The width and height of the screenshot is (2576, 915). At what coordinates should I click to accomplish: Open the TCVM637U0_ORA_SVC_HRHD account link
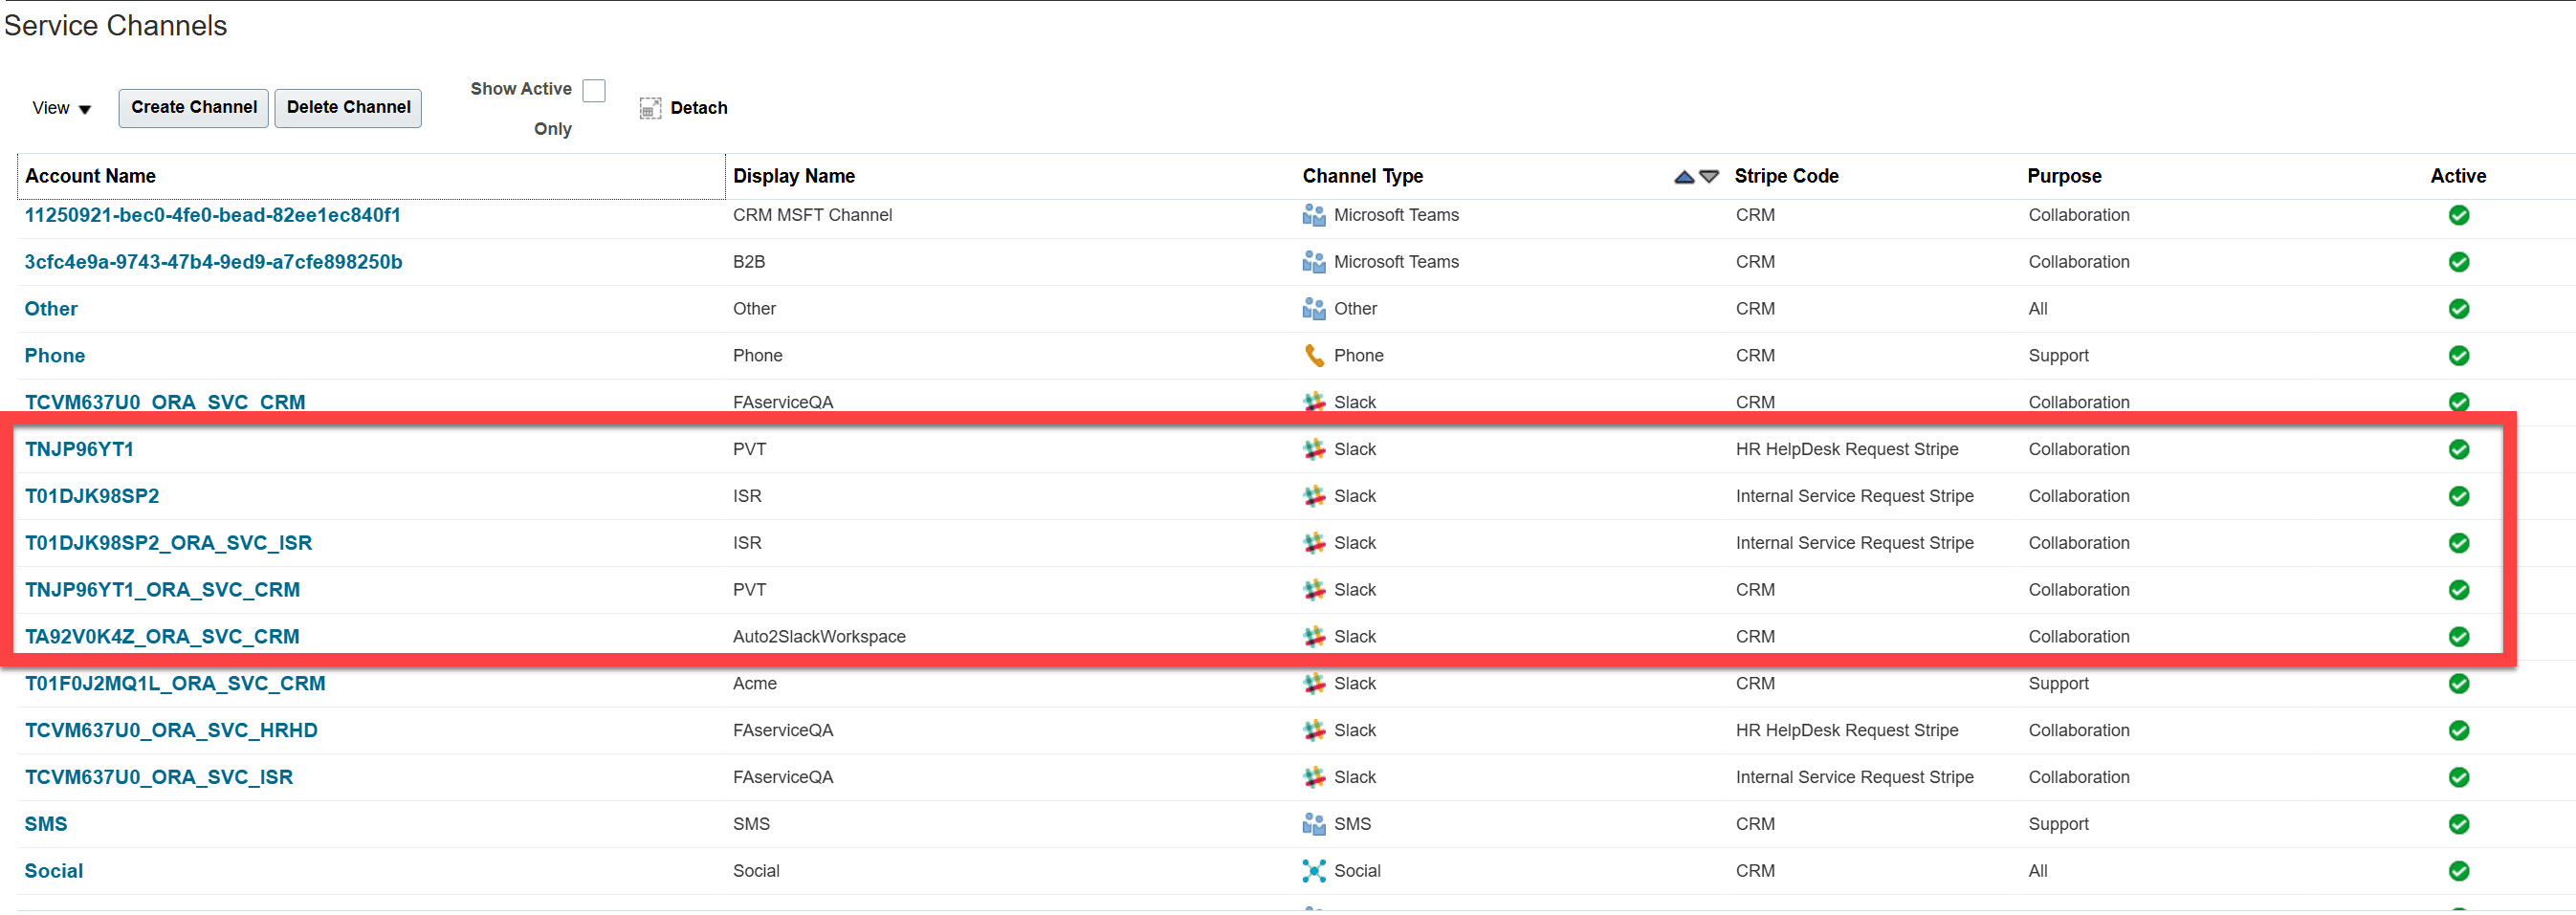point(171,732)
